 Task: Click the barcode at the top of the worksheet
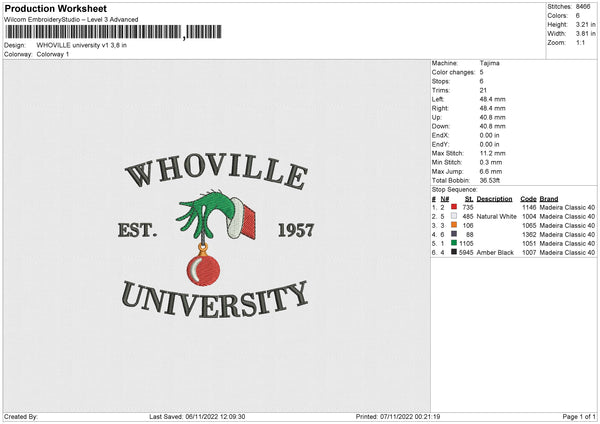tap(113, 32)
